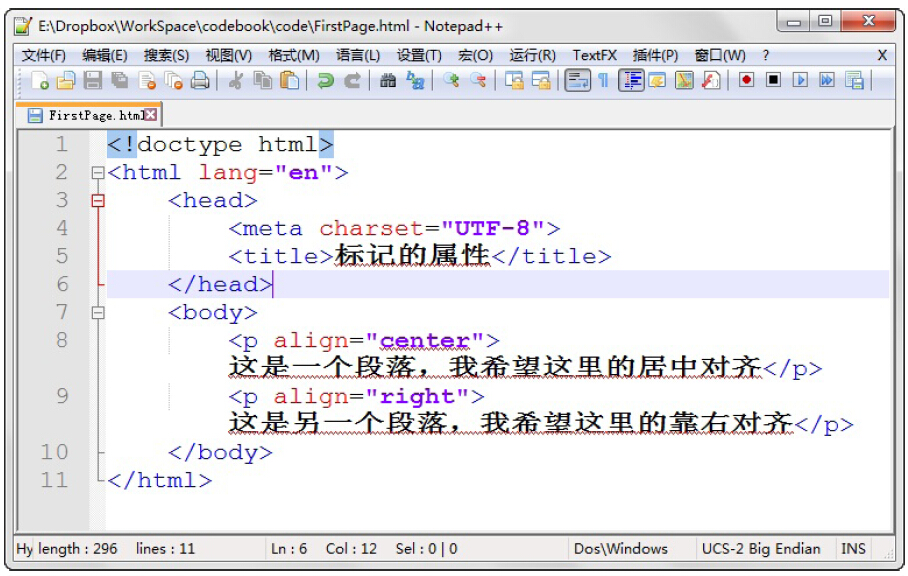Click the X at menu bar's right end
The width and height of the screenshot is (908, 576).
coord(882,55)
